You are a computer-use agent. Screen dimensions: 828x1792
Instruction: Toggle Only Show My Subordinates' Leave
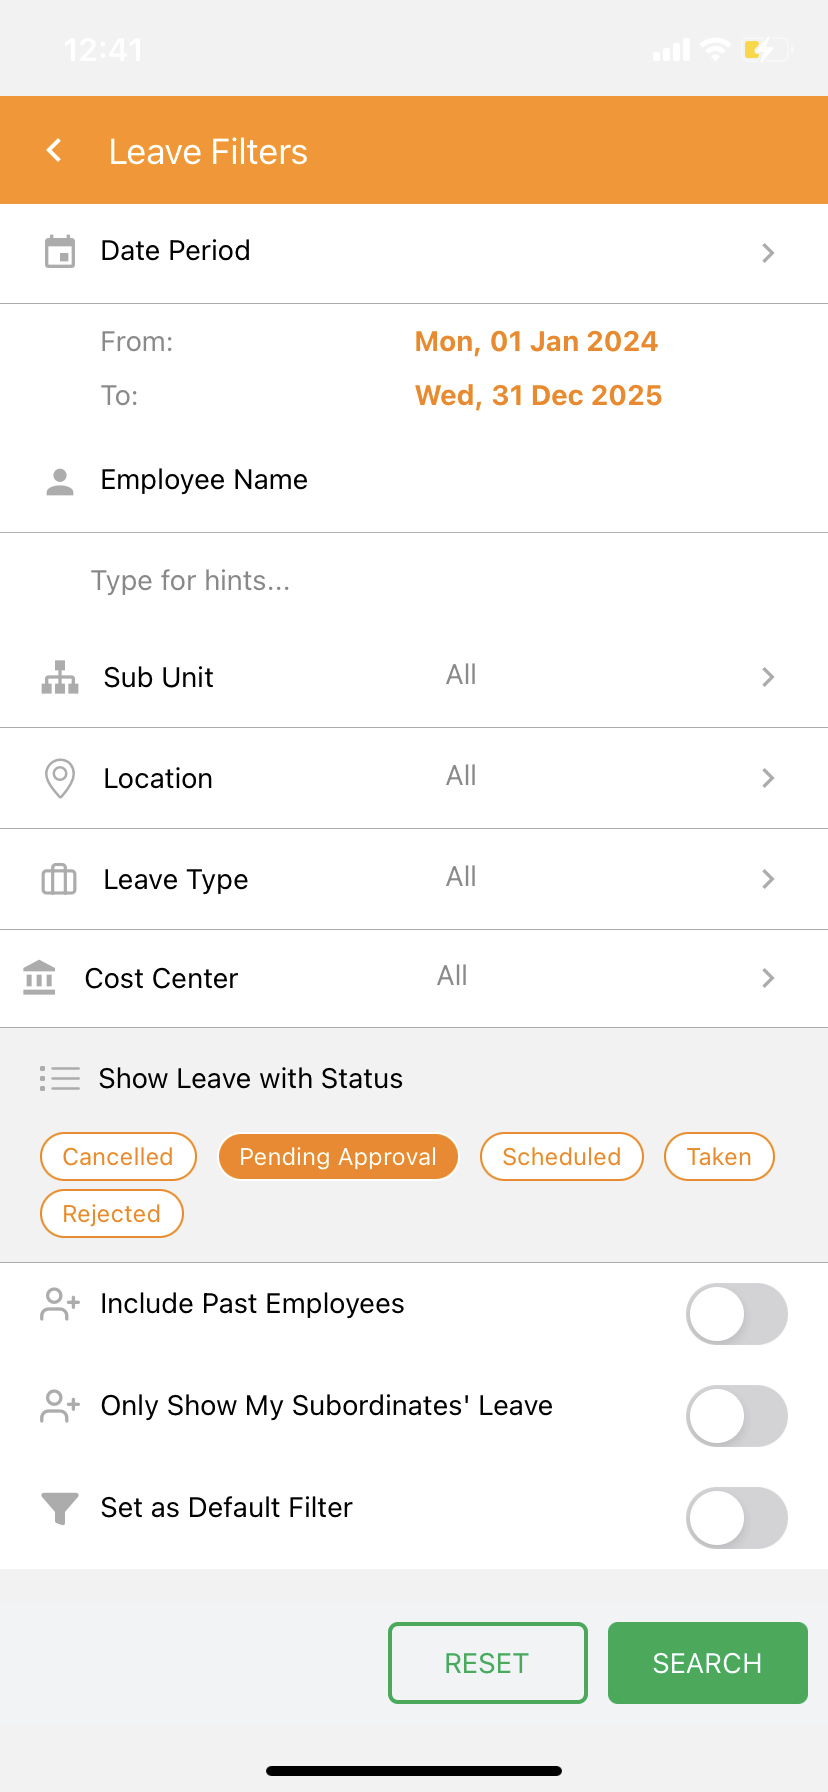[x=736, y=1416]
